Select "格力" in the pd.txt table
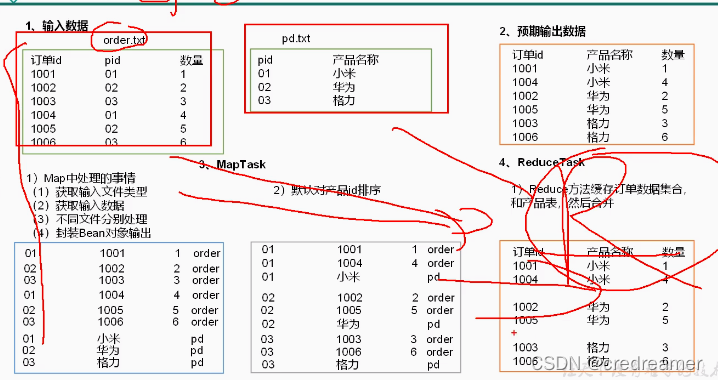The image size is (718, 380). [344, 100]
